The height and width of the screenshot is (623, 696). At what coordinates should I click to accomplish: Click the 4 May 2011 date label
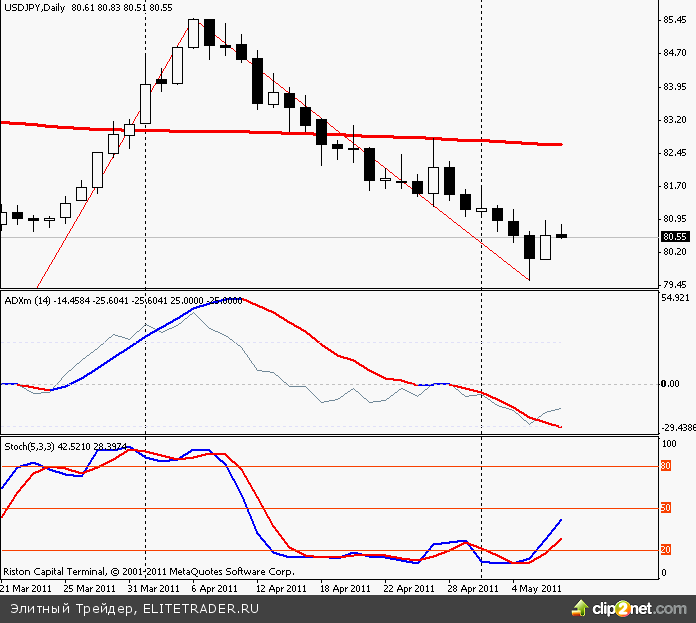[x=536, y=588]
